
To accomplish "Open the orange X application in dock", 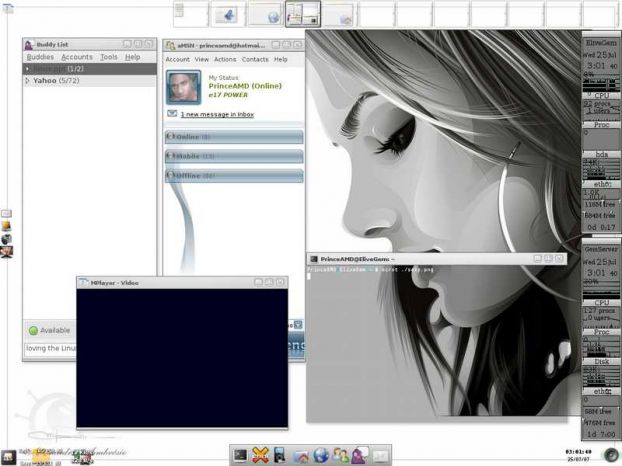I will (260, 455).
